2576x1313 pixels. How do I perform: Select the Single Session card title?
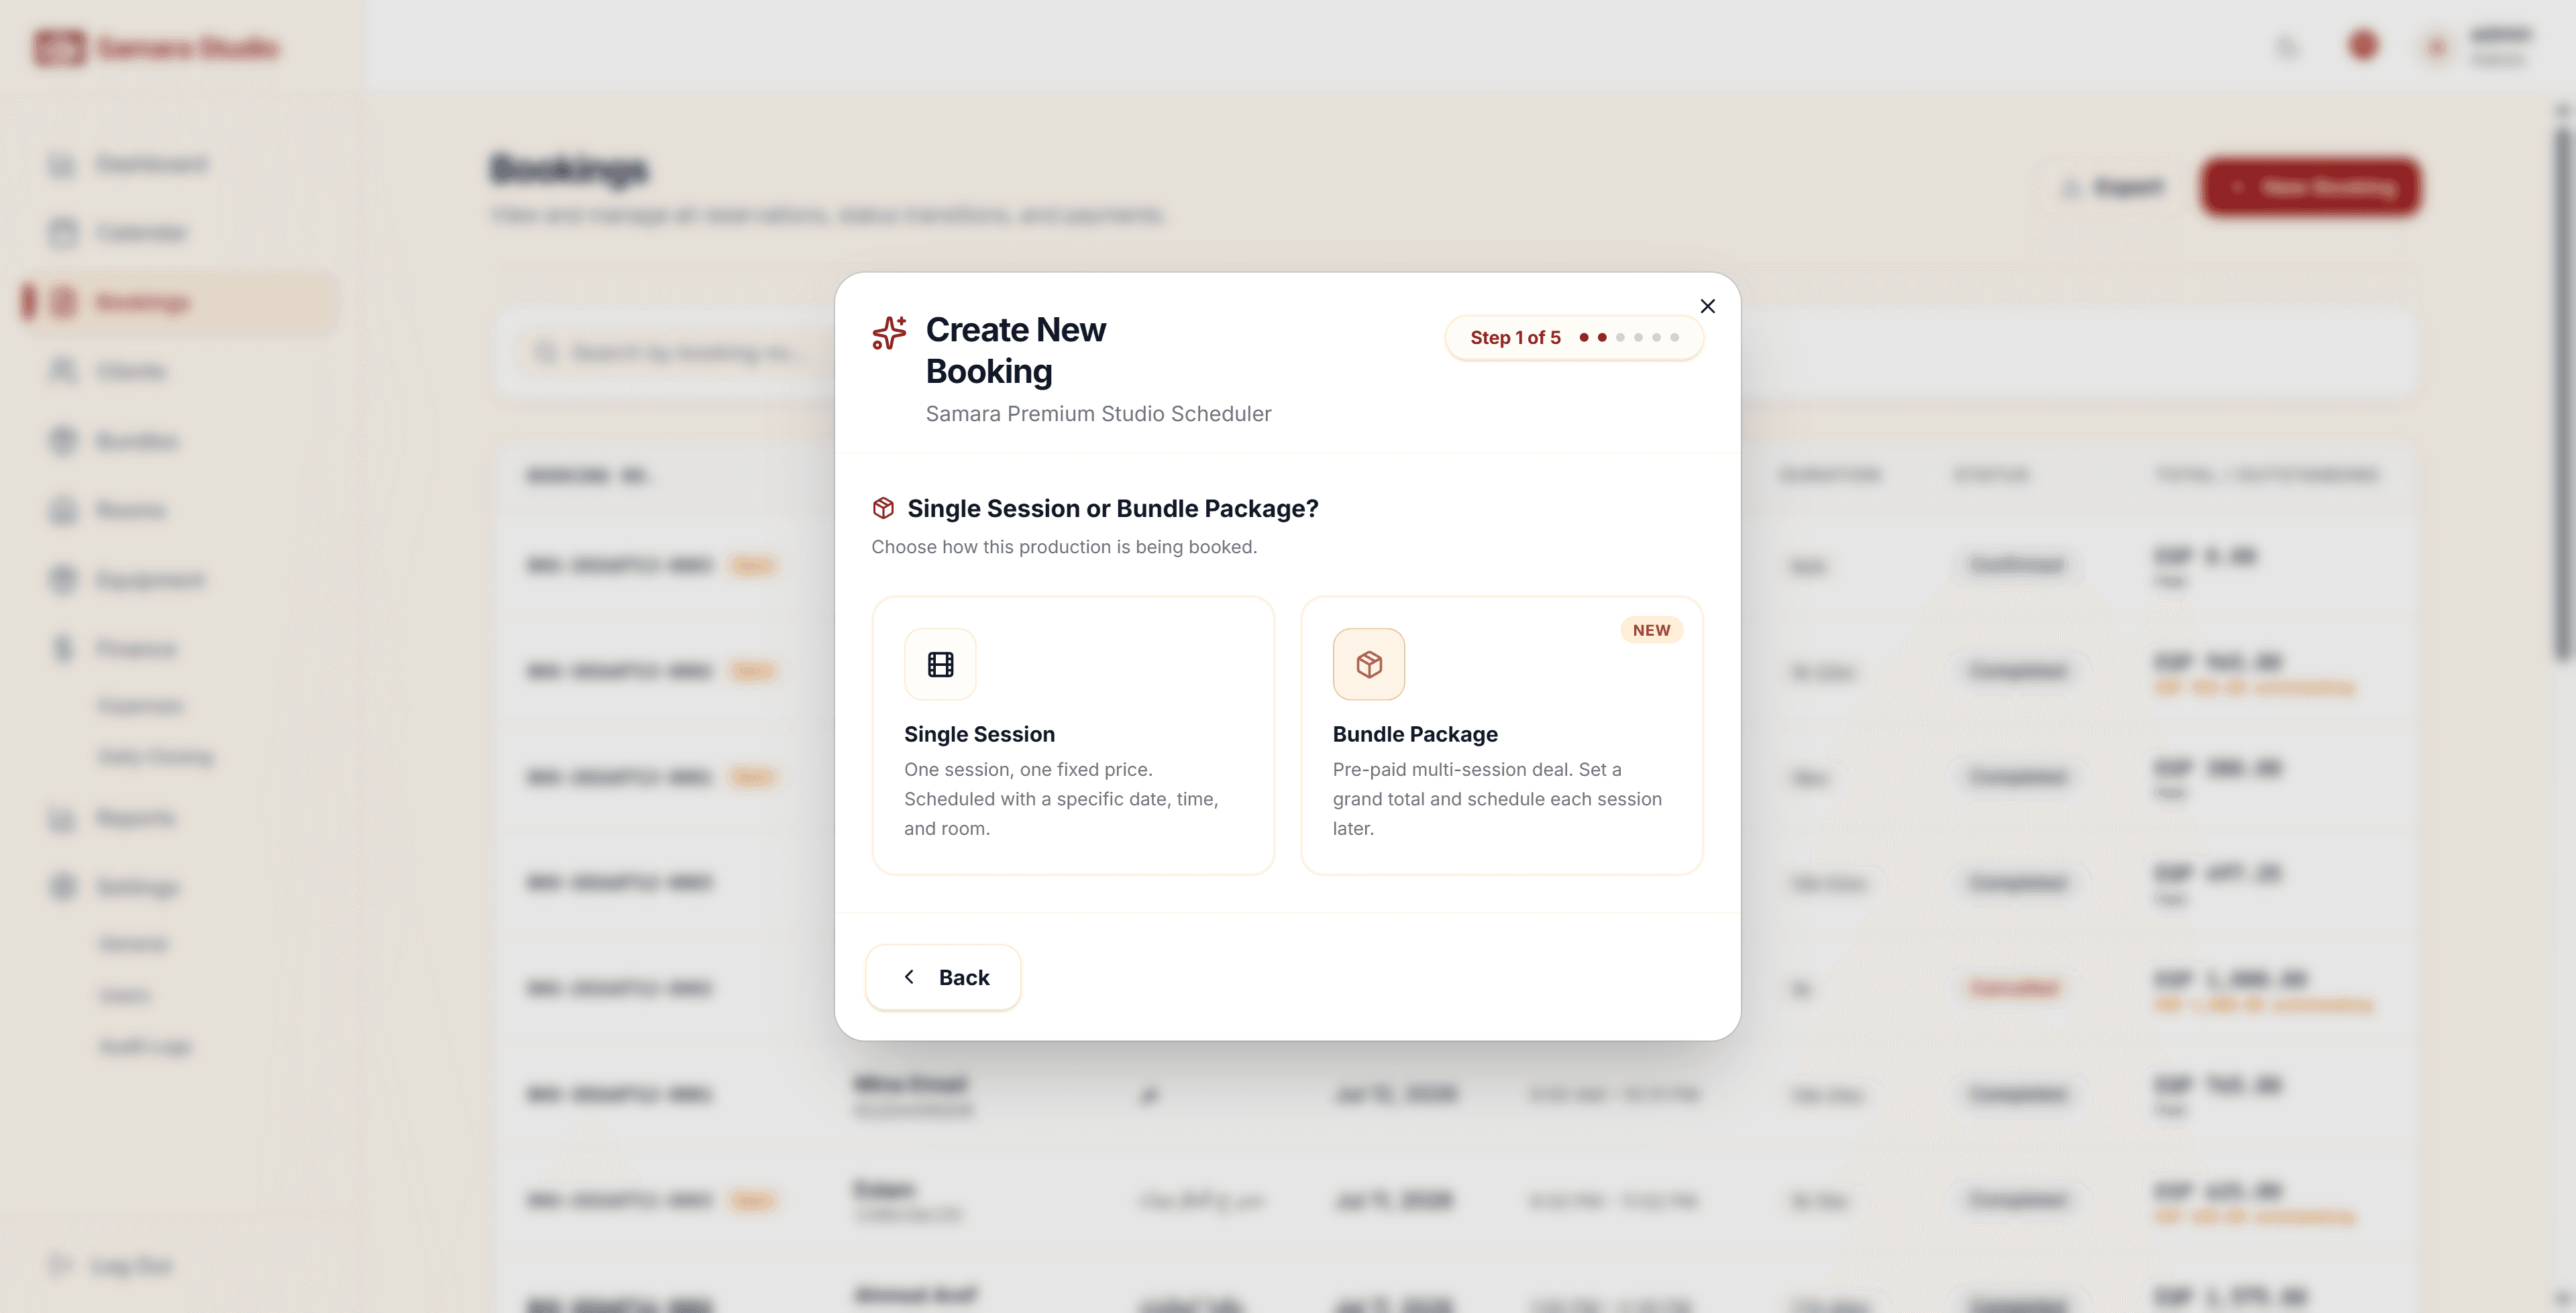pyautogui.click(x=979, y=734)
